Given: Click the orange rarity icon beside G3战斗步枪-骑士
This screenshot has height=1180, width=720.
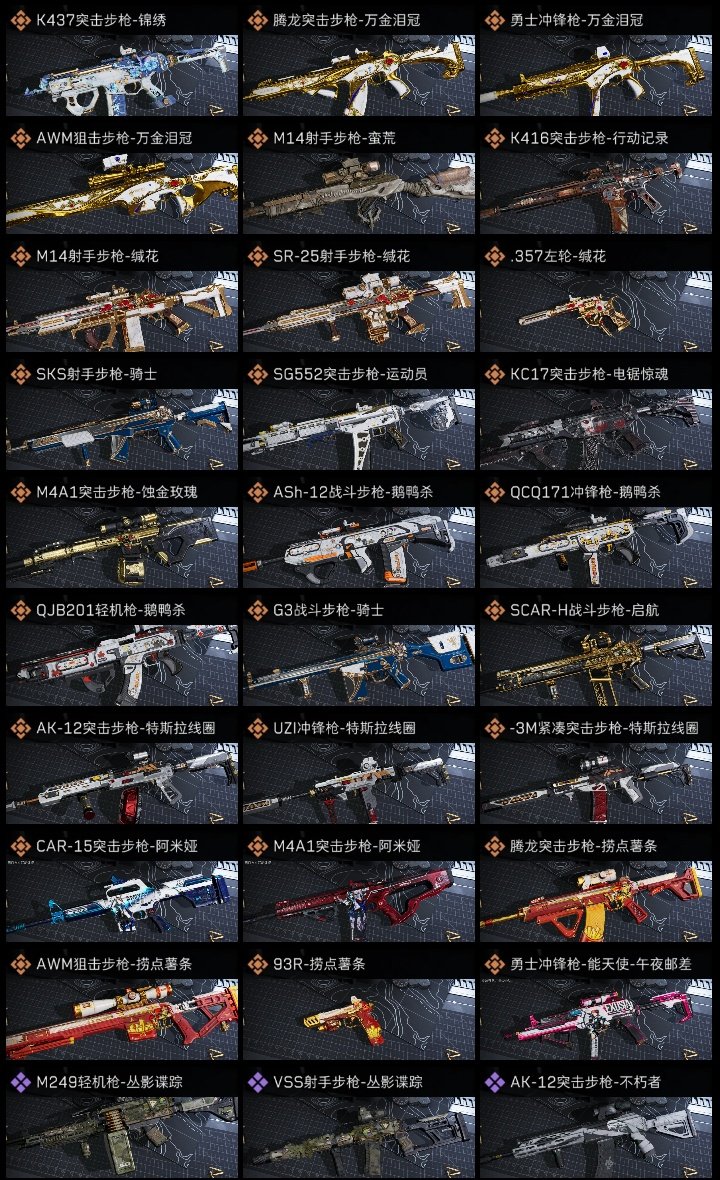Looking at the screenshot, I should 257,610.
